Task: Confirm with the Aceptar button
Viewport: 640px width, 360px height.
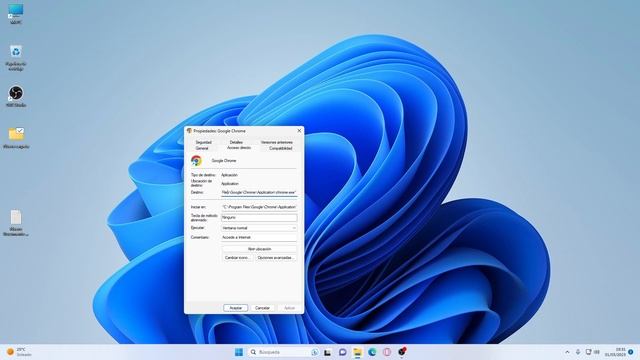Action: (x=236, y=308)
